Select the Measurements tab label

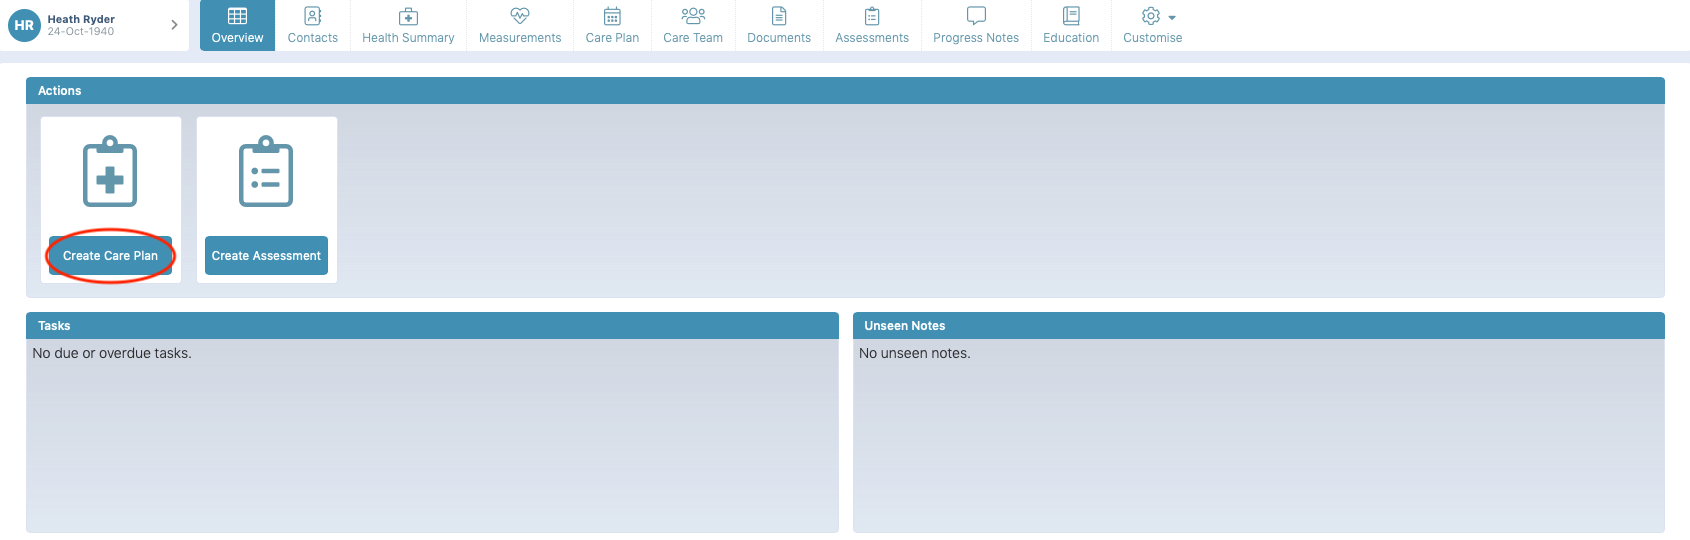pos(520,38)
